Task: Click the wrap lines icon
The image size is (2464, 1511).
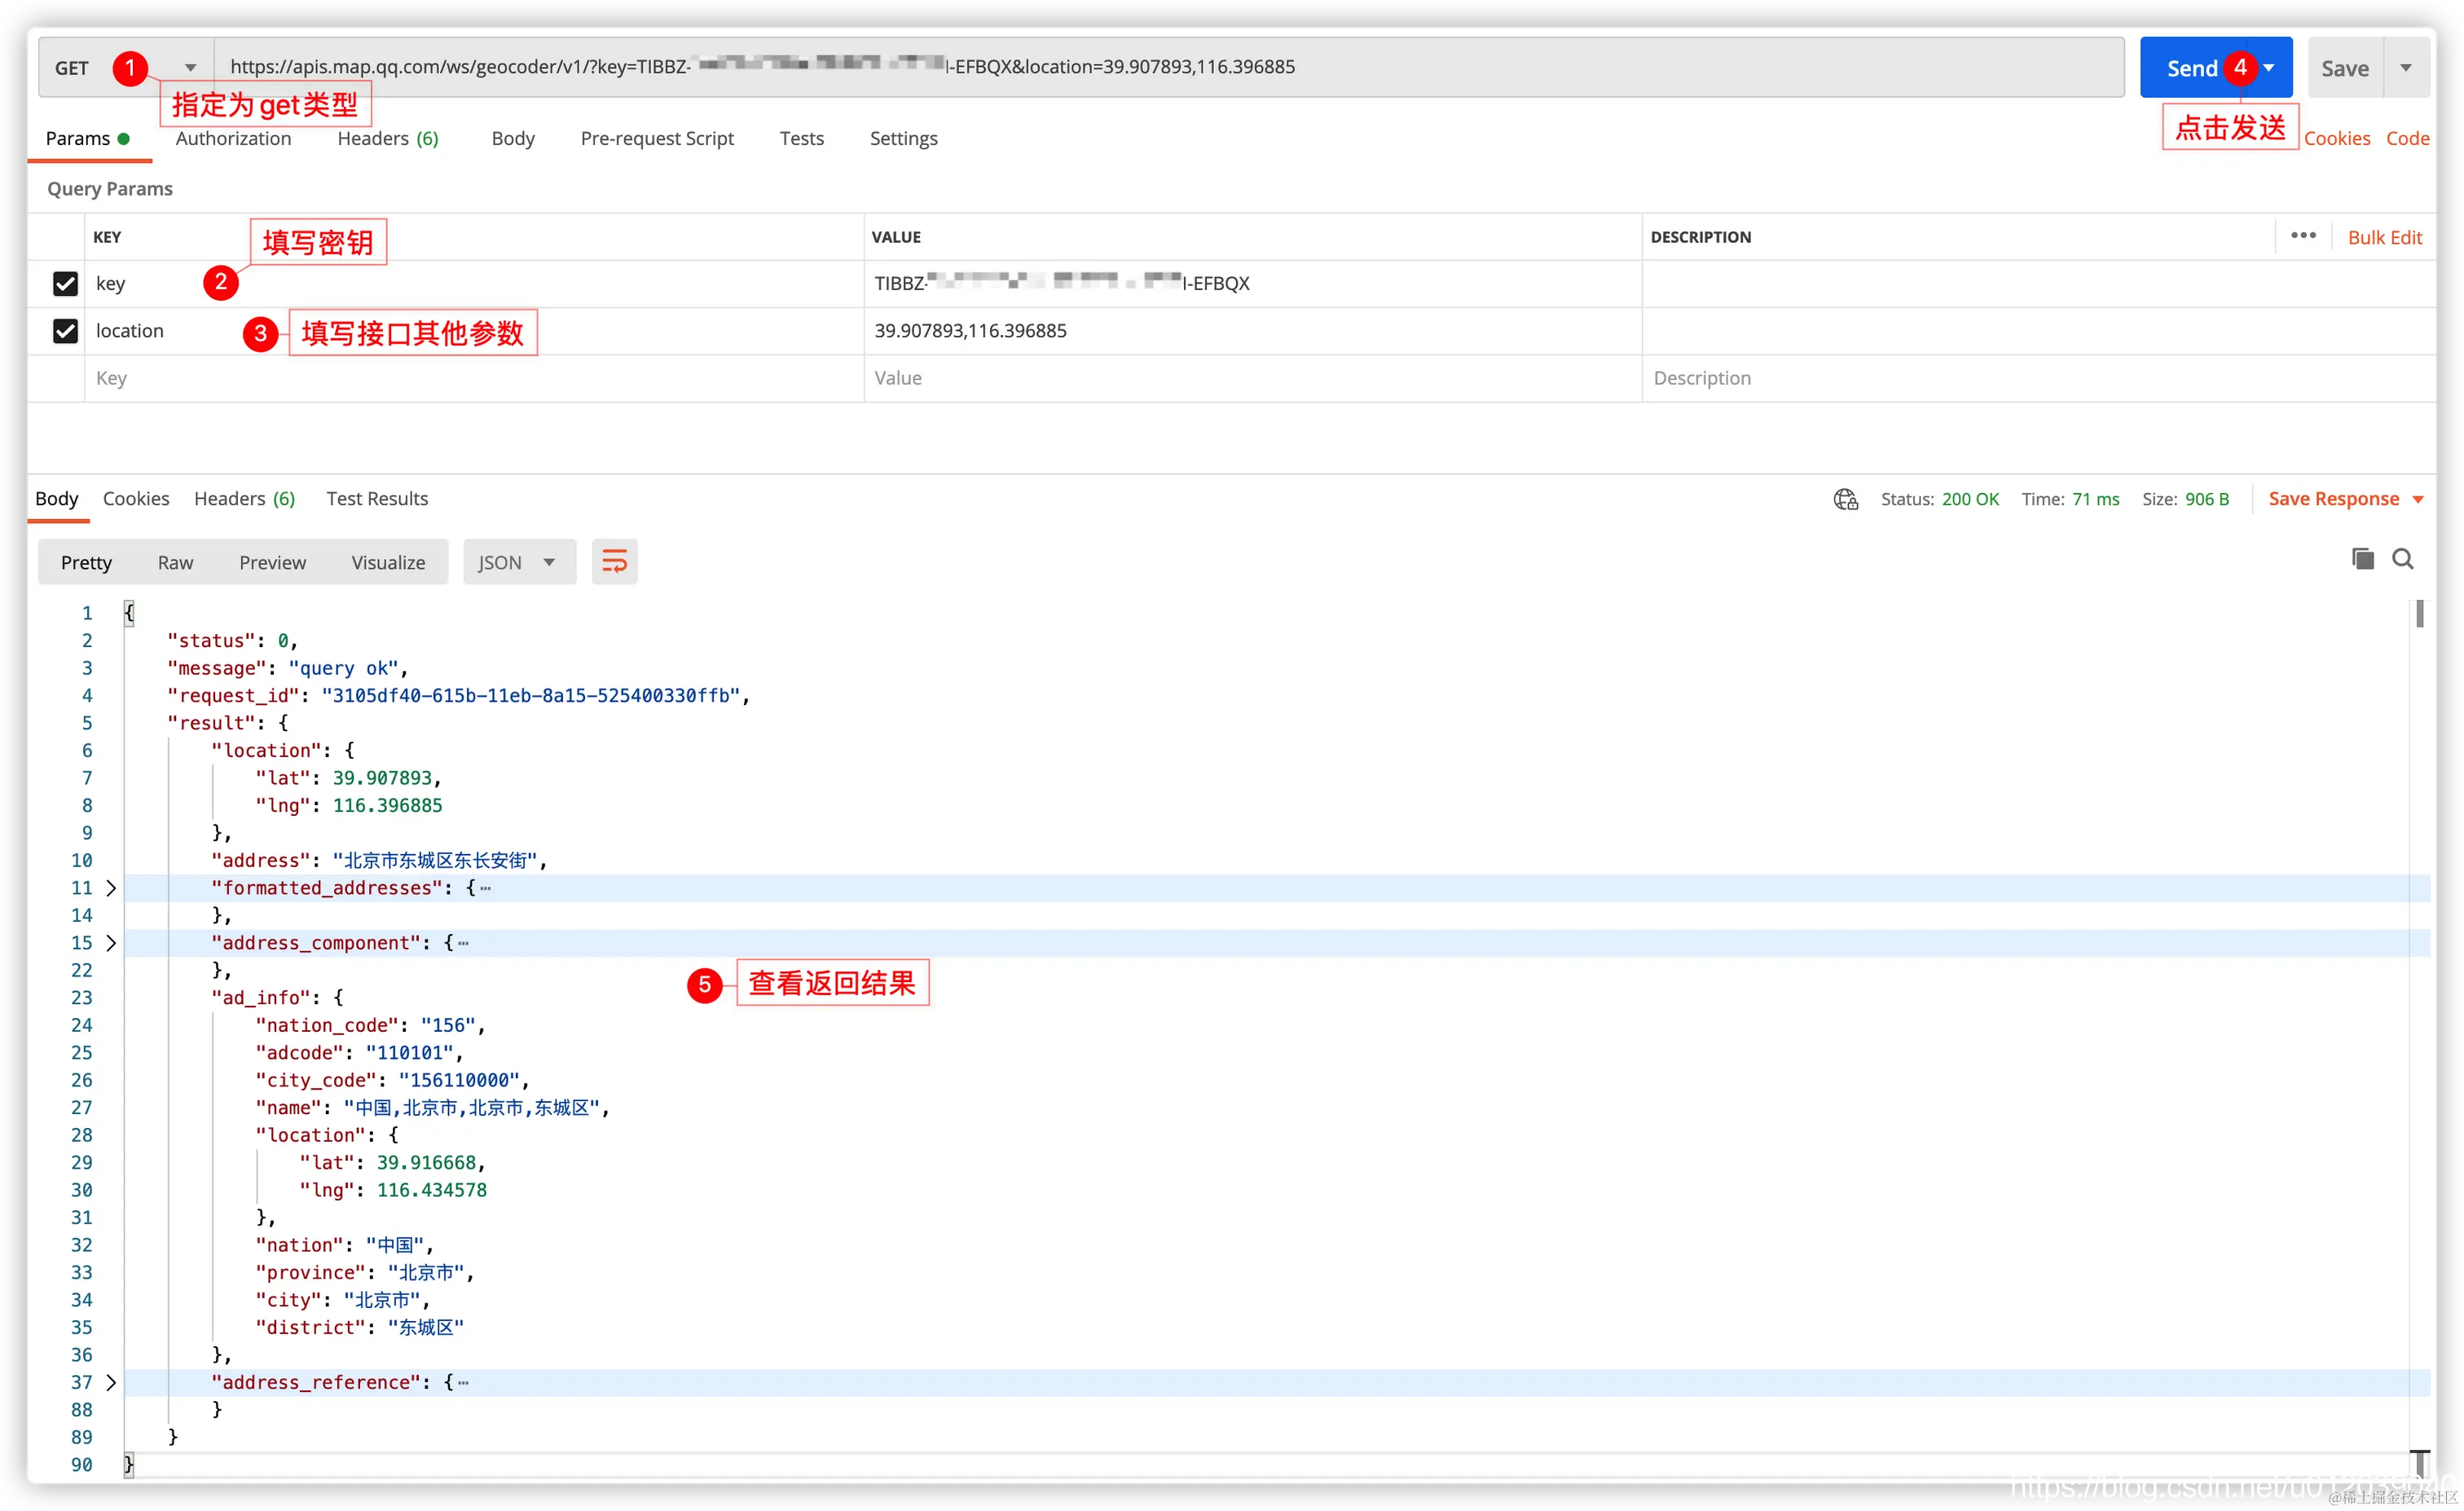Action: pyautogui.click(x=614, y=561)
